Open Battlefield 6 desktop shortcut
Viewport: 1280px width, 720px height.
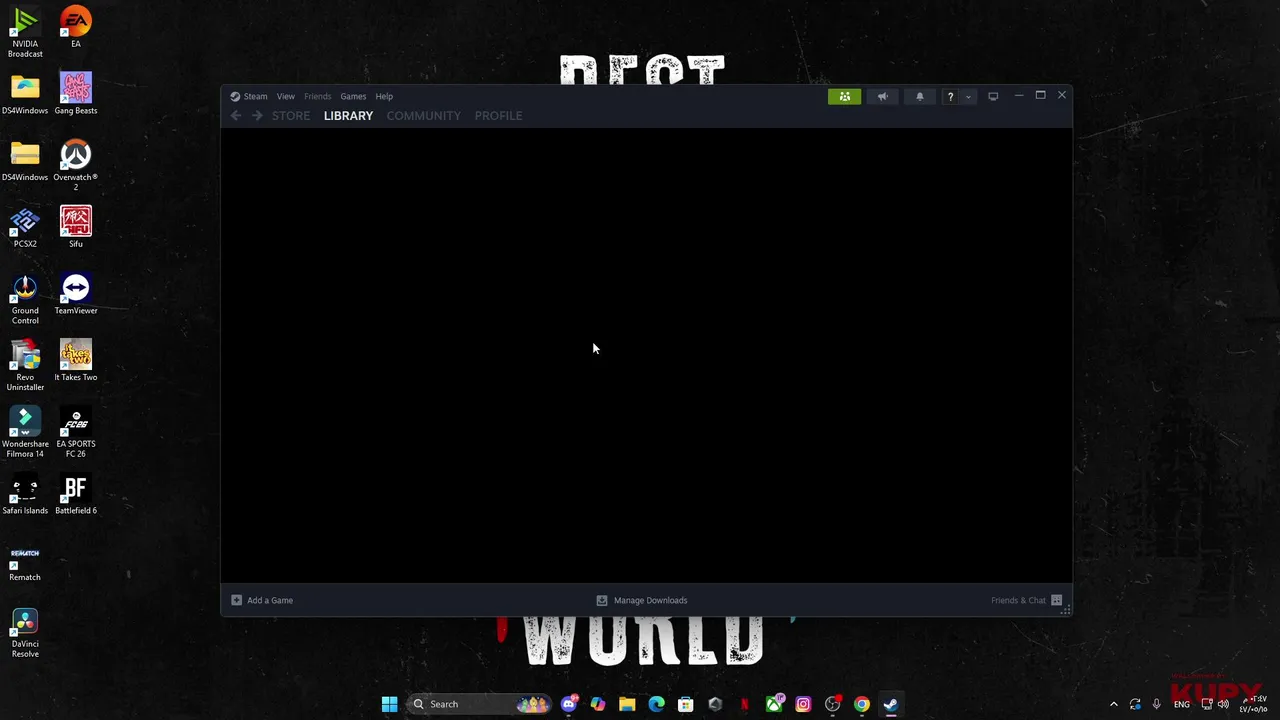pyautogui.click(x=75, y=494)
